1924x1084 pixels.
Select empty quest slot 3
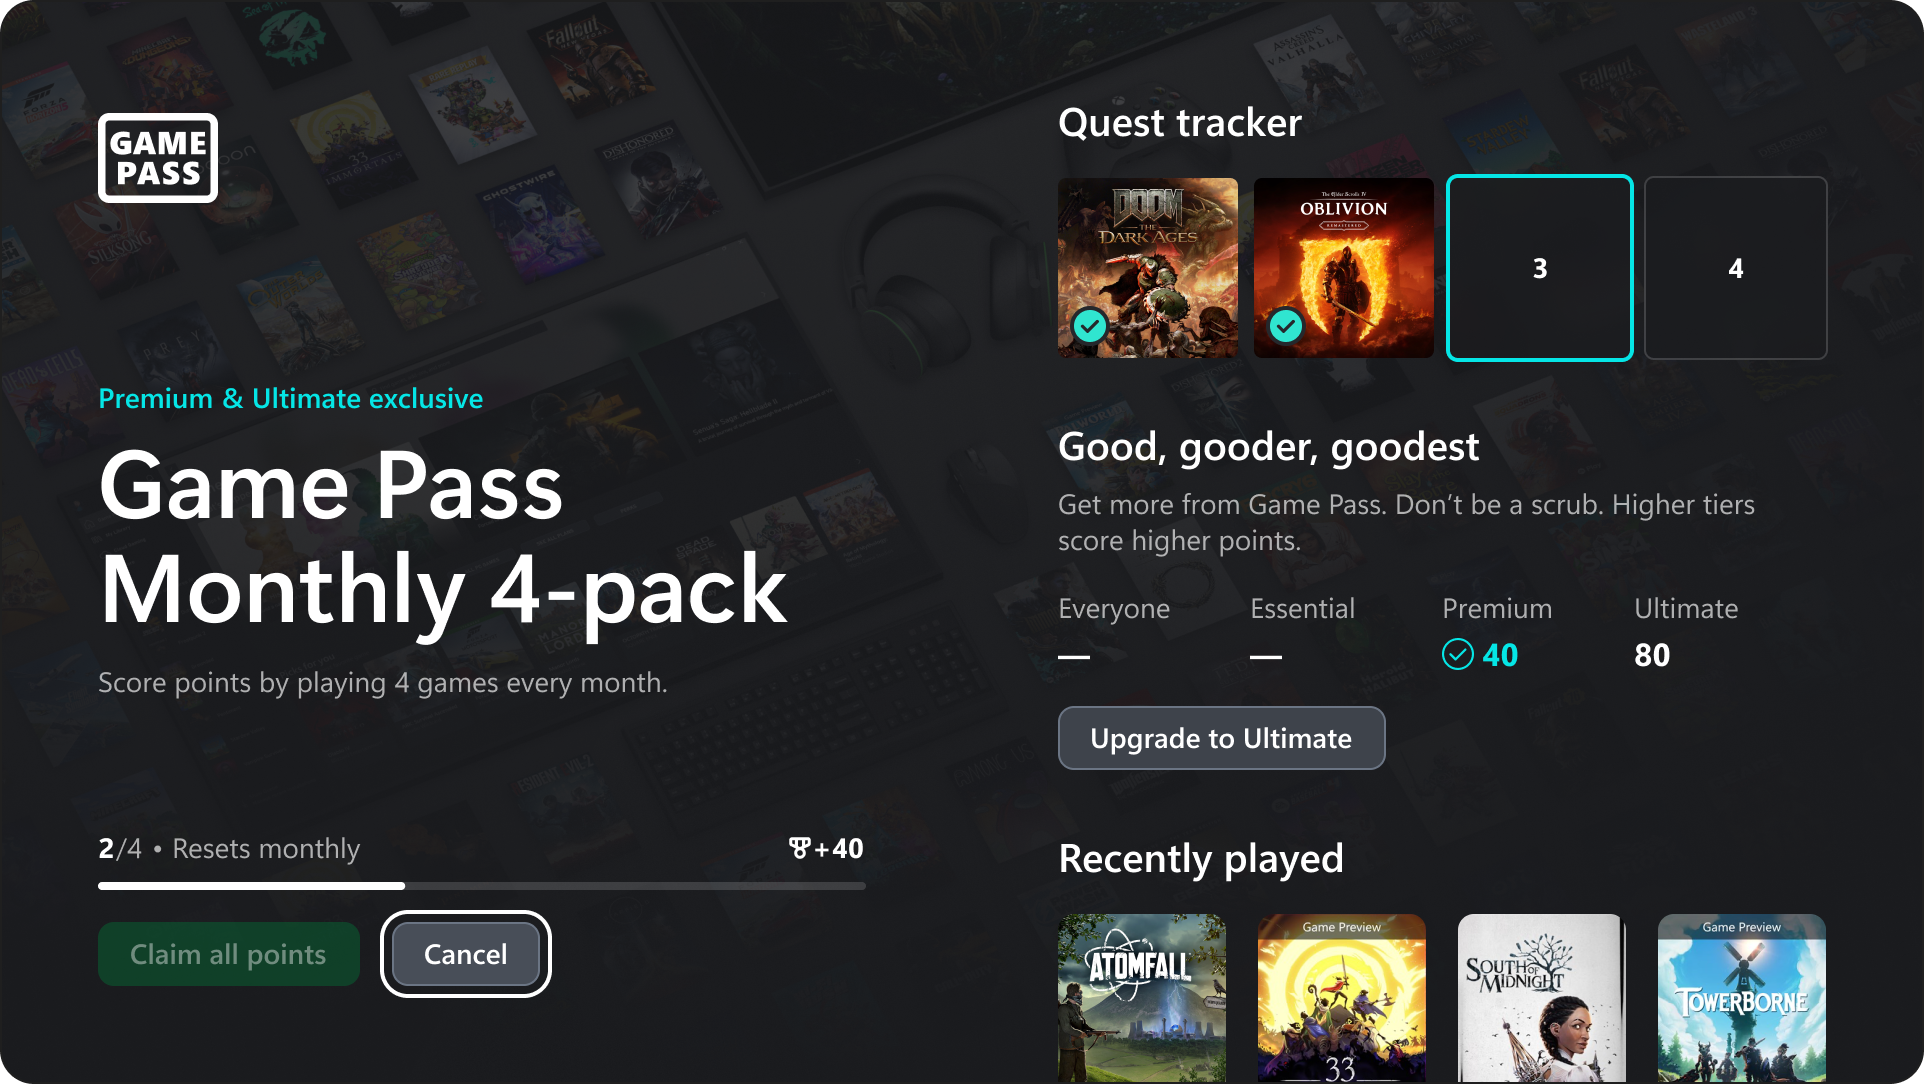1540,268
